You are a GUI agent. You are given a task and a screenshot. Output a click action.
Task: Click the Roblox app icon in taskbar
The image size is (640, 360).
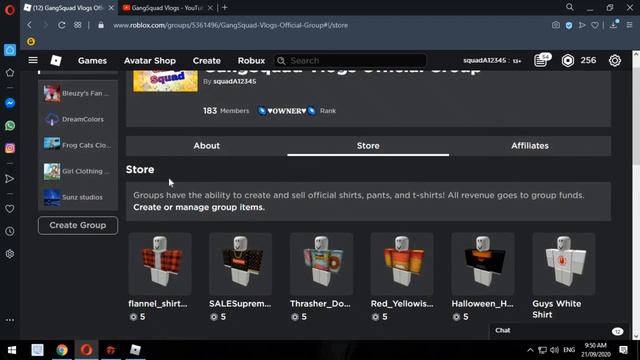pyautogui.click(x=135, y=350)
